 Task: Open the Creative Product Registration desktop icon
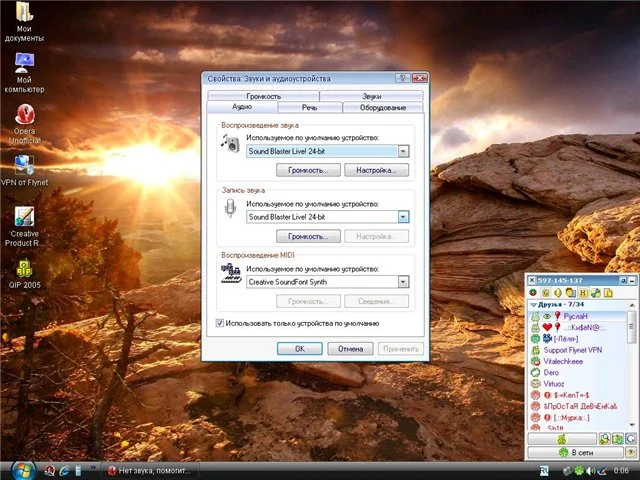point(25,218)
